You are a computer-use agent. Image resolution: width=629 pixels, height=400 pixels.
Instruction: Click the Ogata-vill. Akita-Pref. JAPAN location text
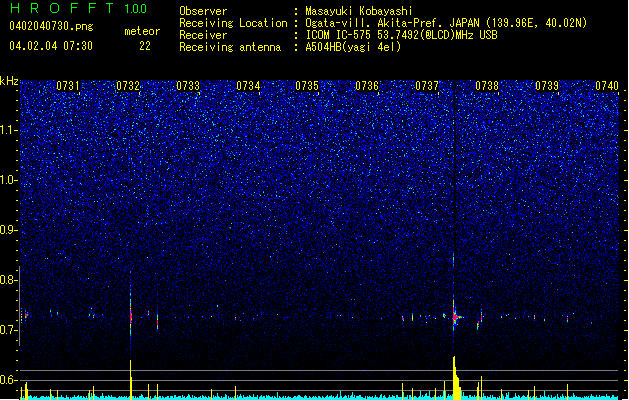click(x=446, y=23)
